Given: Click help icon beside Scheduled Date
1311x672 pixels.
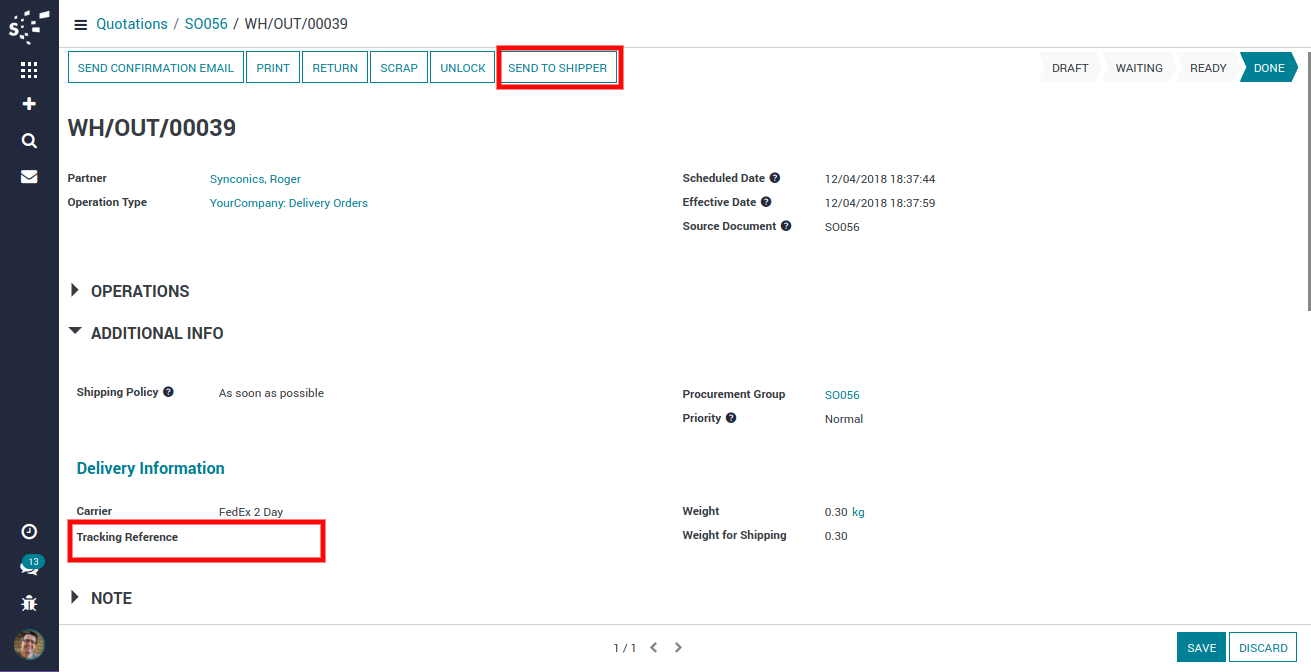Looking at the screenshot, I should [775, 178].
